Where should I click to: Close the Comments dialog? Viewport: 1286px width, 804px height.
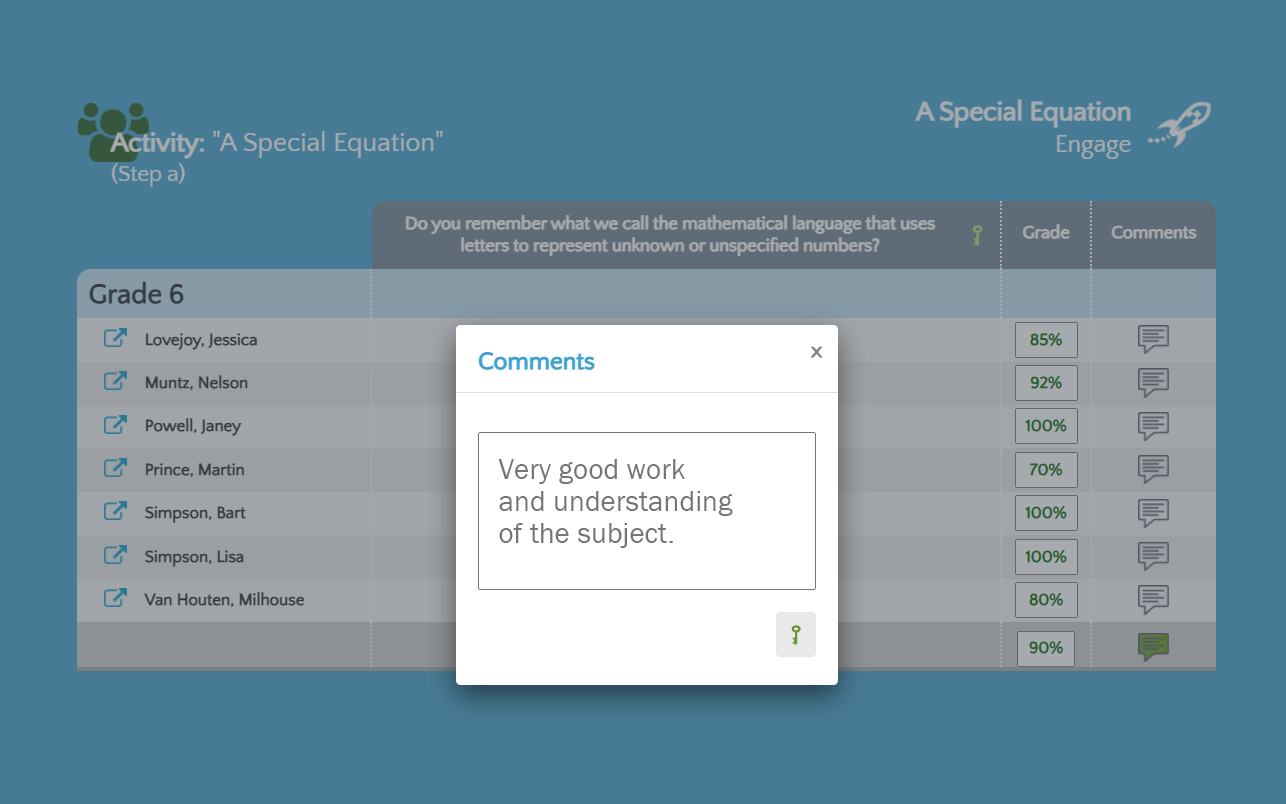coord(816,352)
